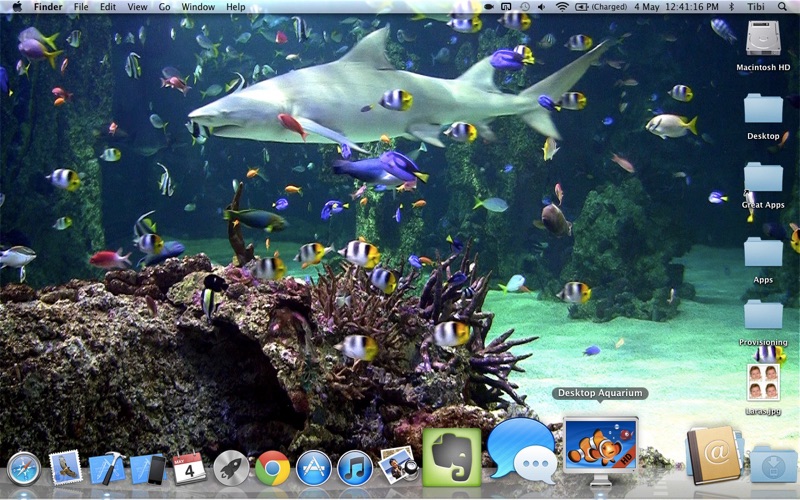Open Spotlight search magnifier
The height and width of the screenshot is (500, 800).
[x=782, y=7]
